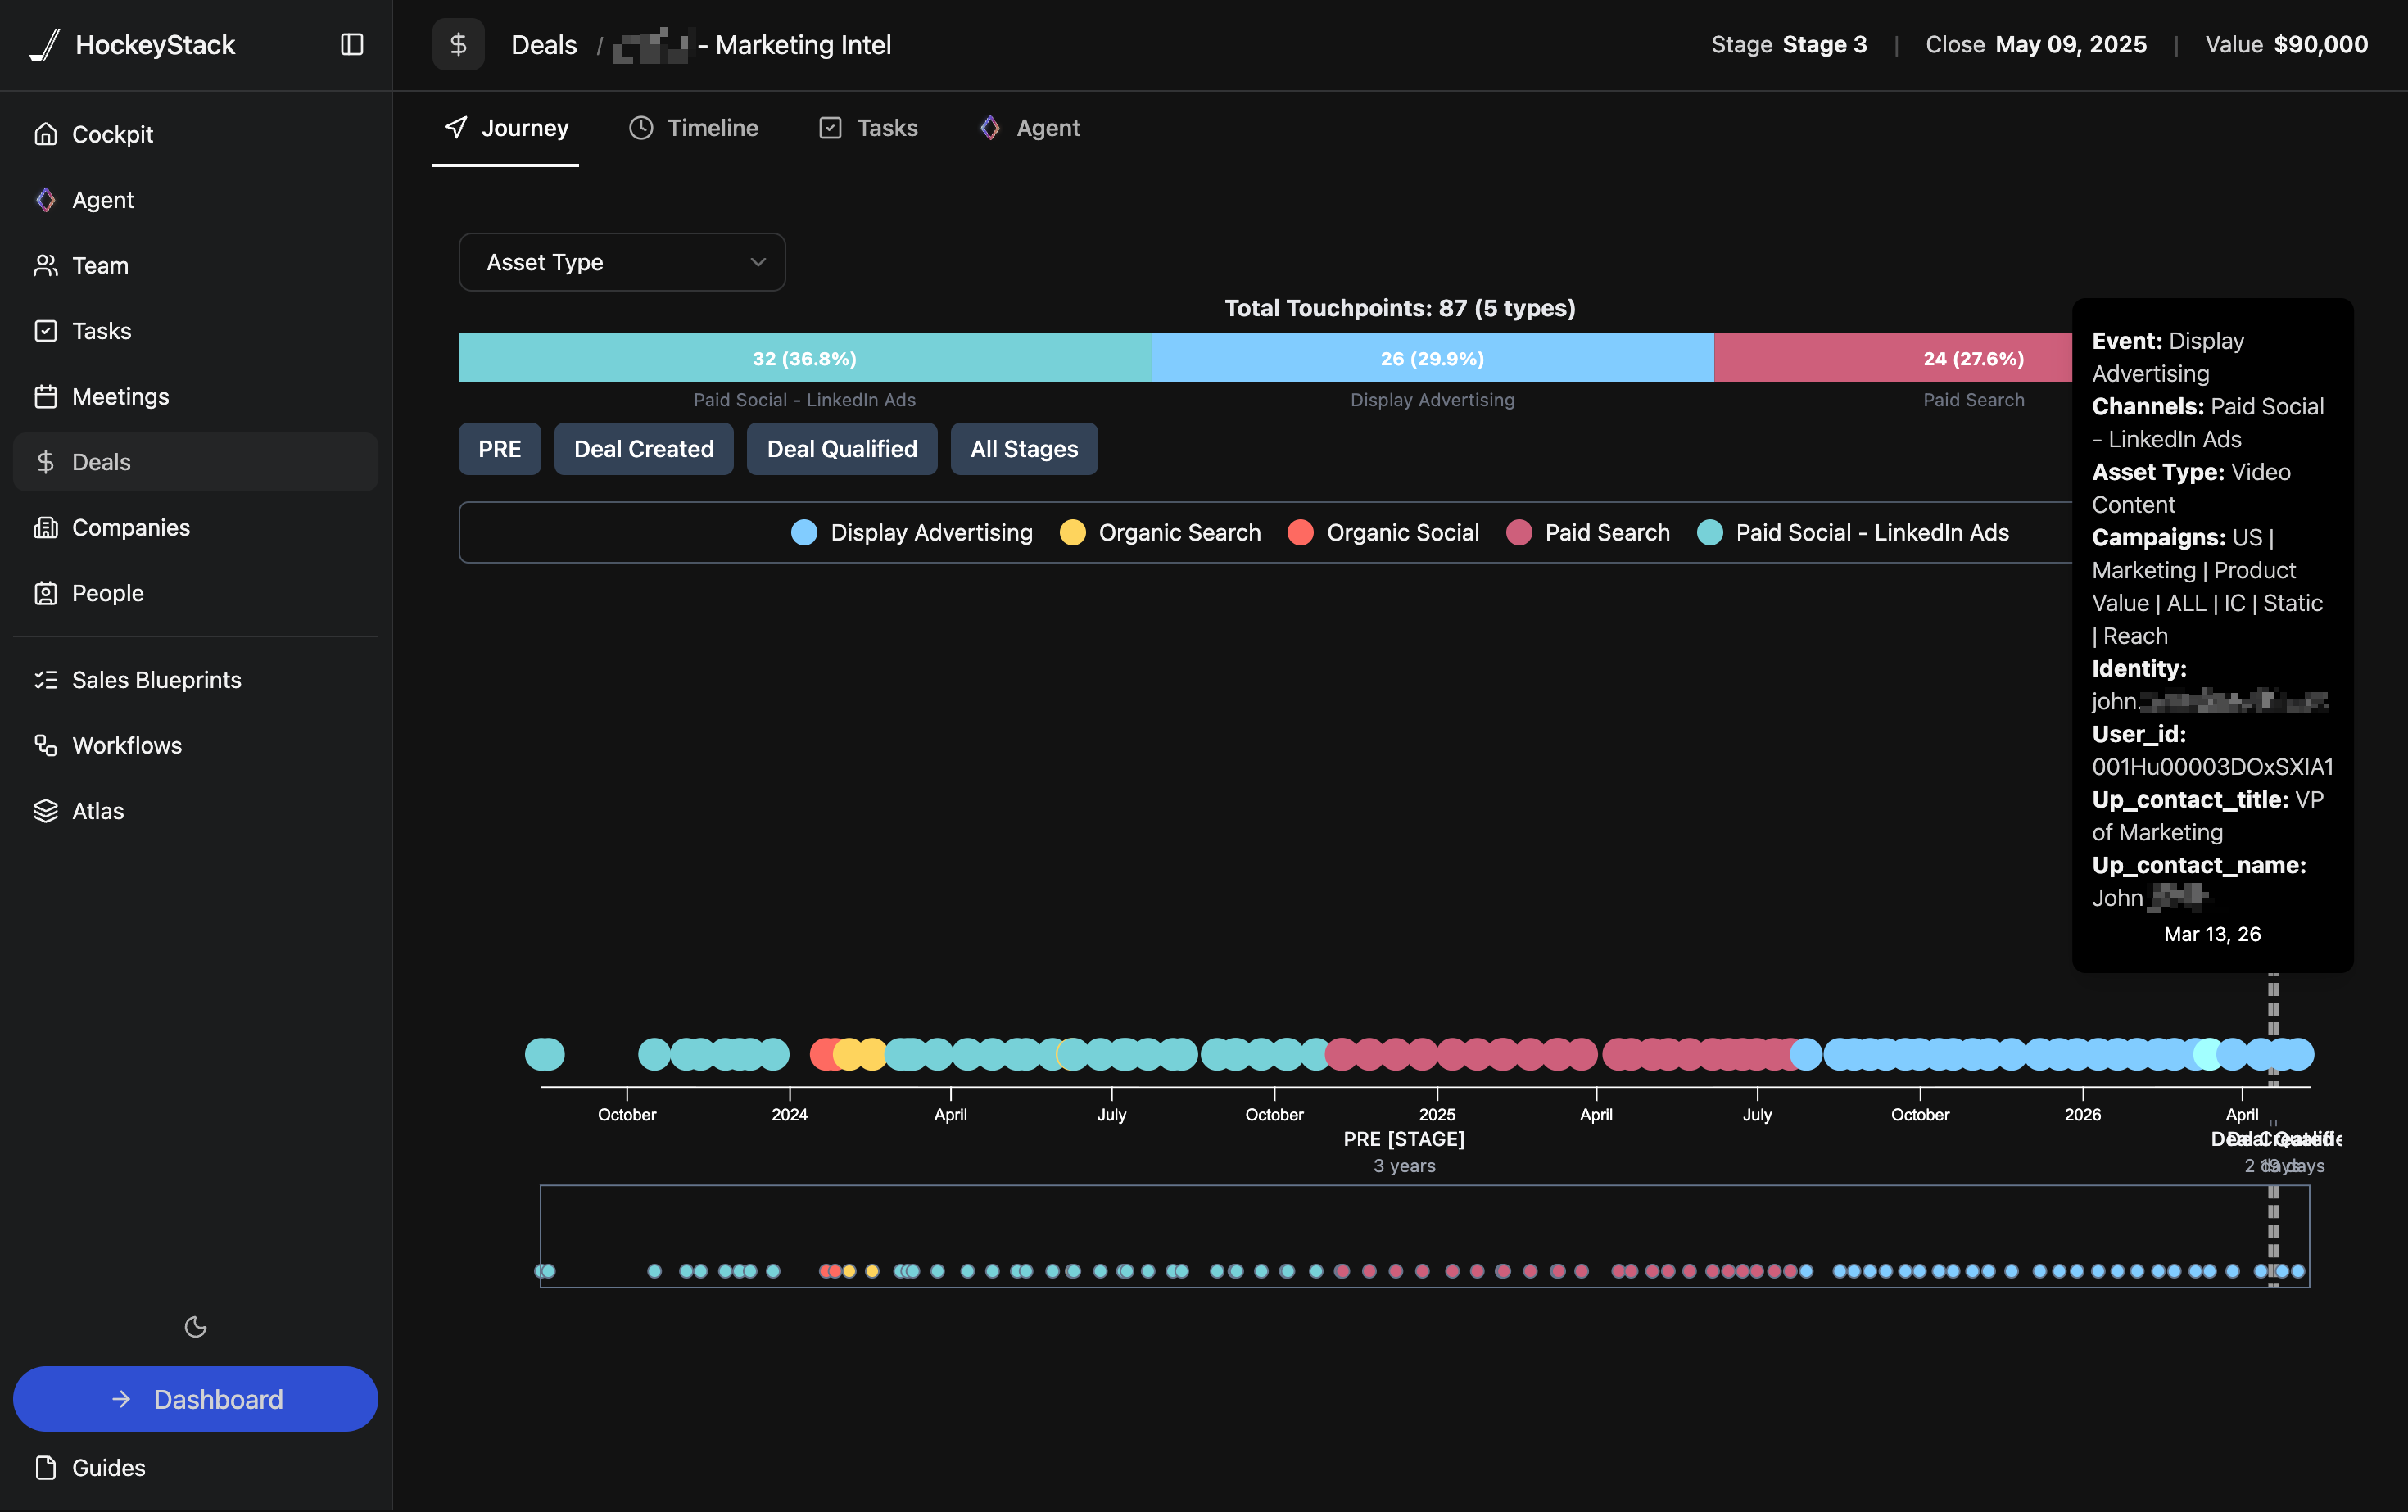Click the Agent tab diamond icon
The height and width of the screenshot is (1512, 2408).
990,127
